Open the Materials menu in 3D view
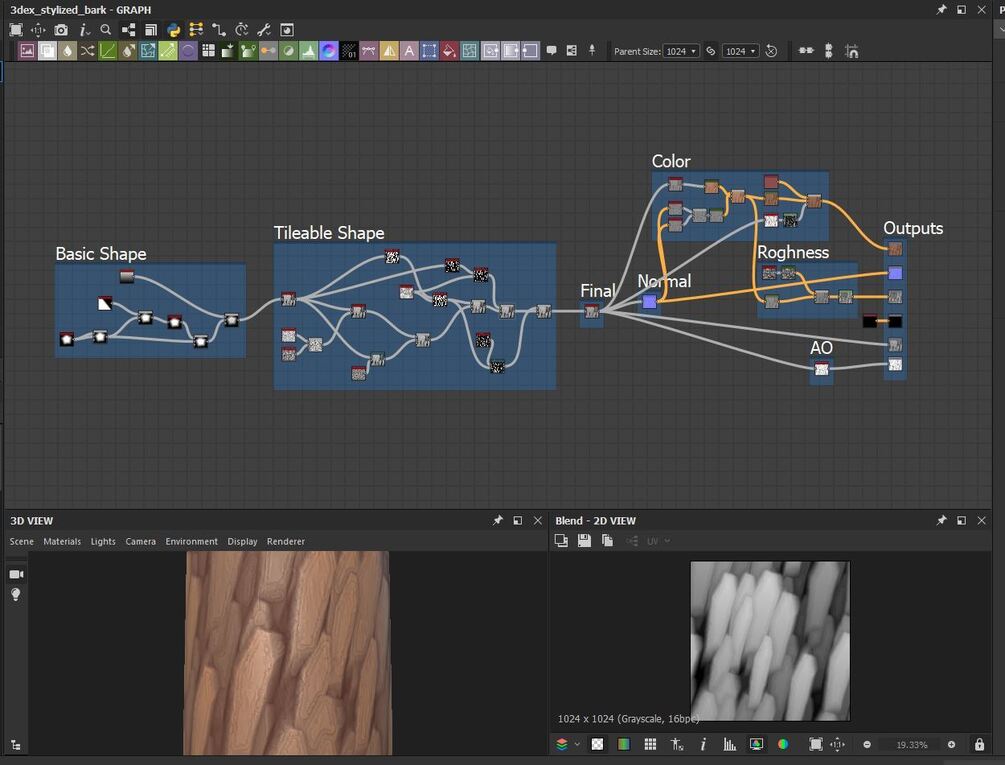The image size is (1005, 765). [62, 541]
